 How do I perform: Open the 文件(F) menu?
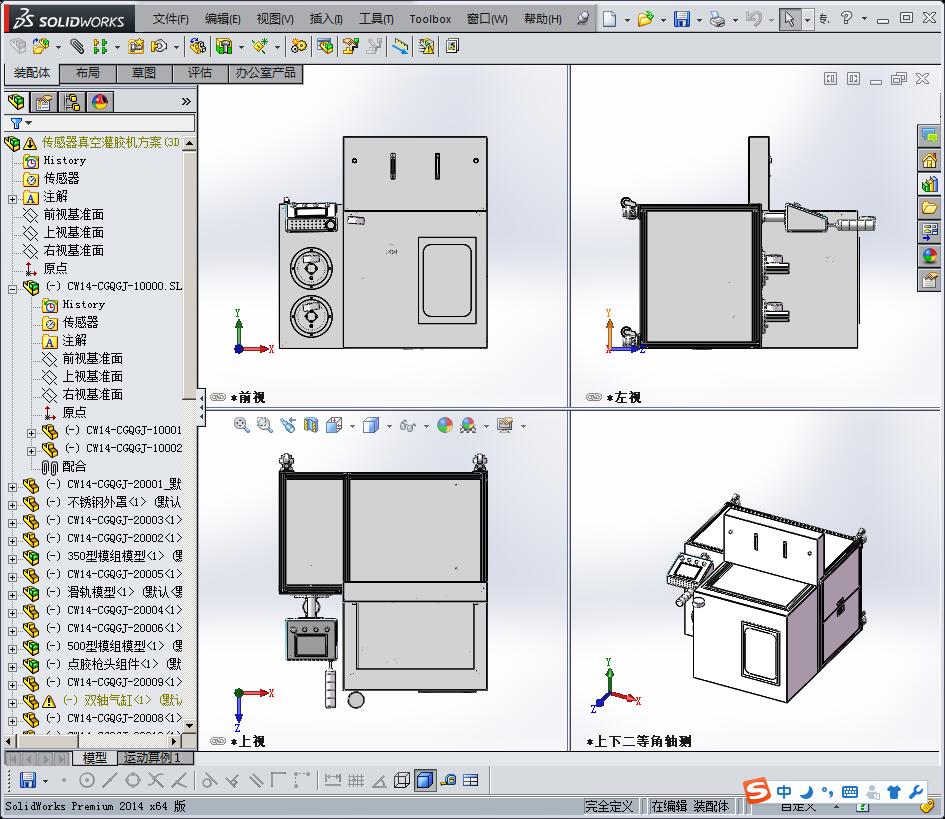[x=171, y=19]
